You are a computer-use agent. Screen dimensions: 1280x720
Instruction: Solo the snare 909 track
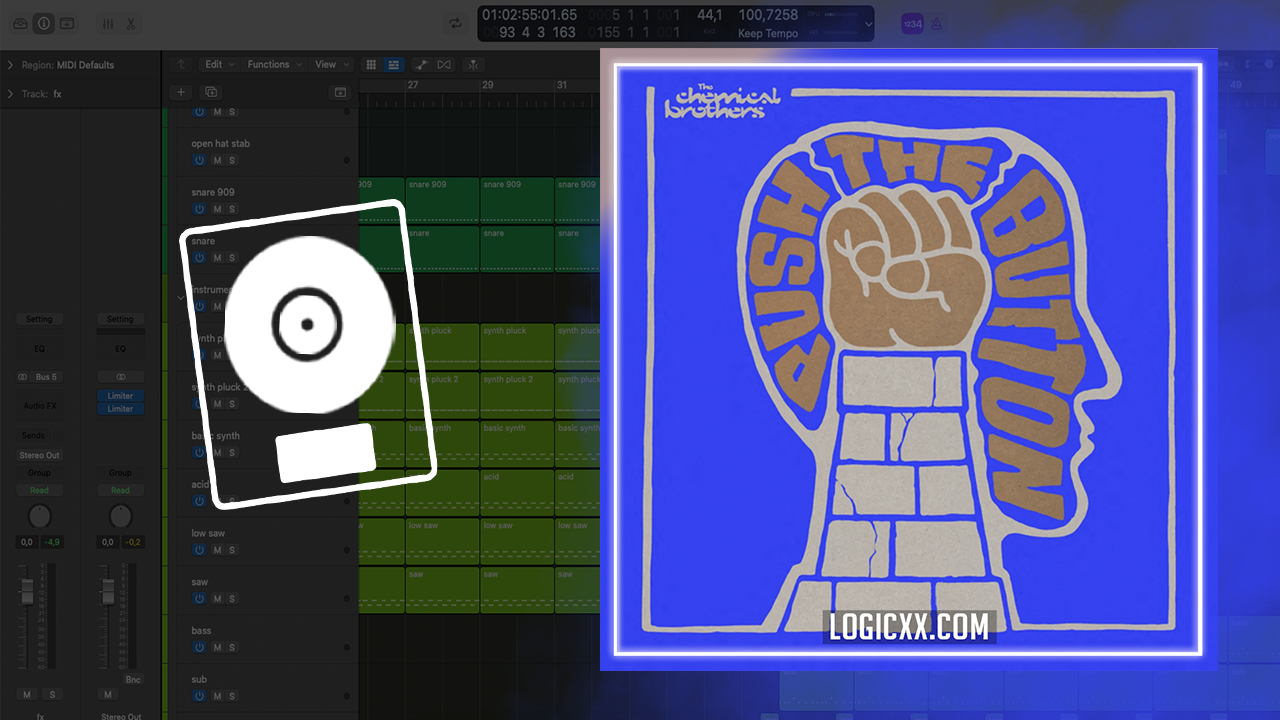pyautogui.click(x=232, y=209)
